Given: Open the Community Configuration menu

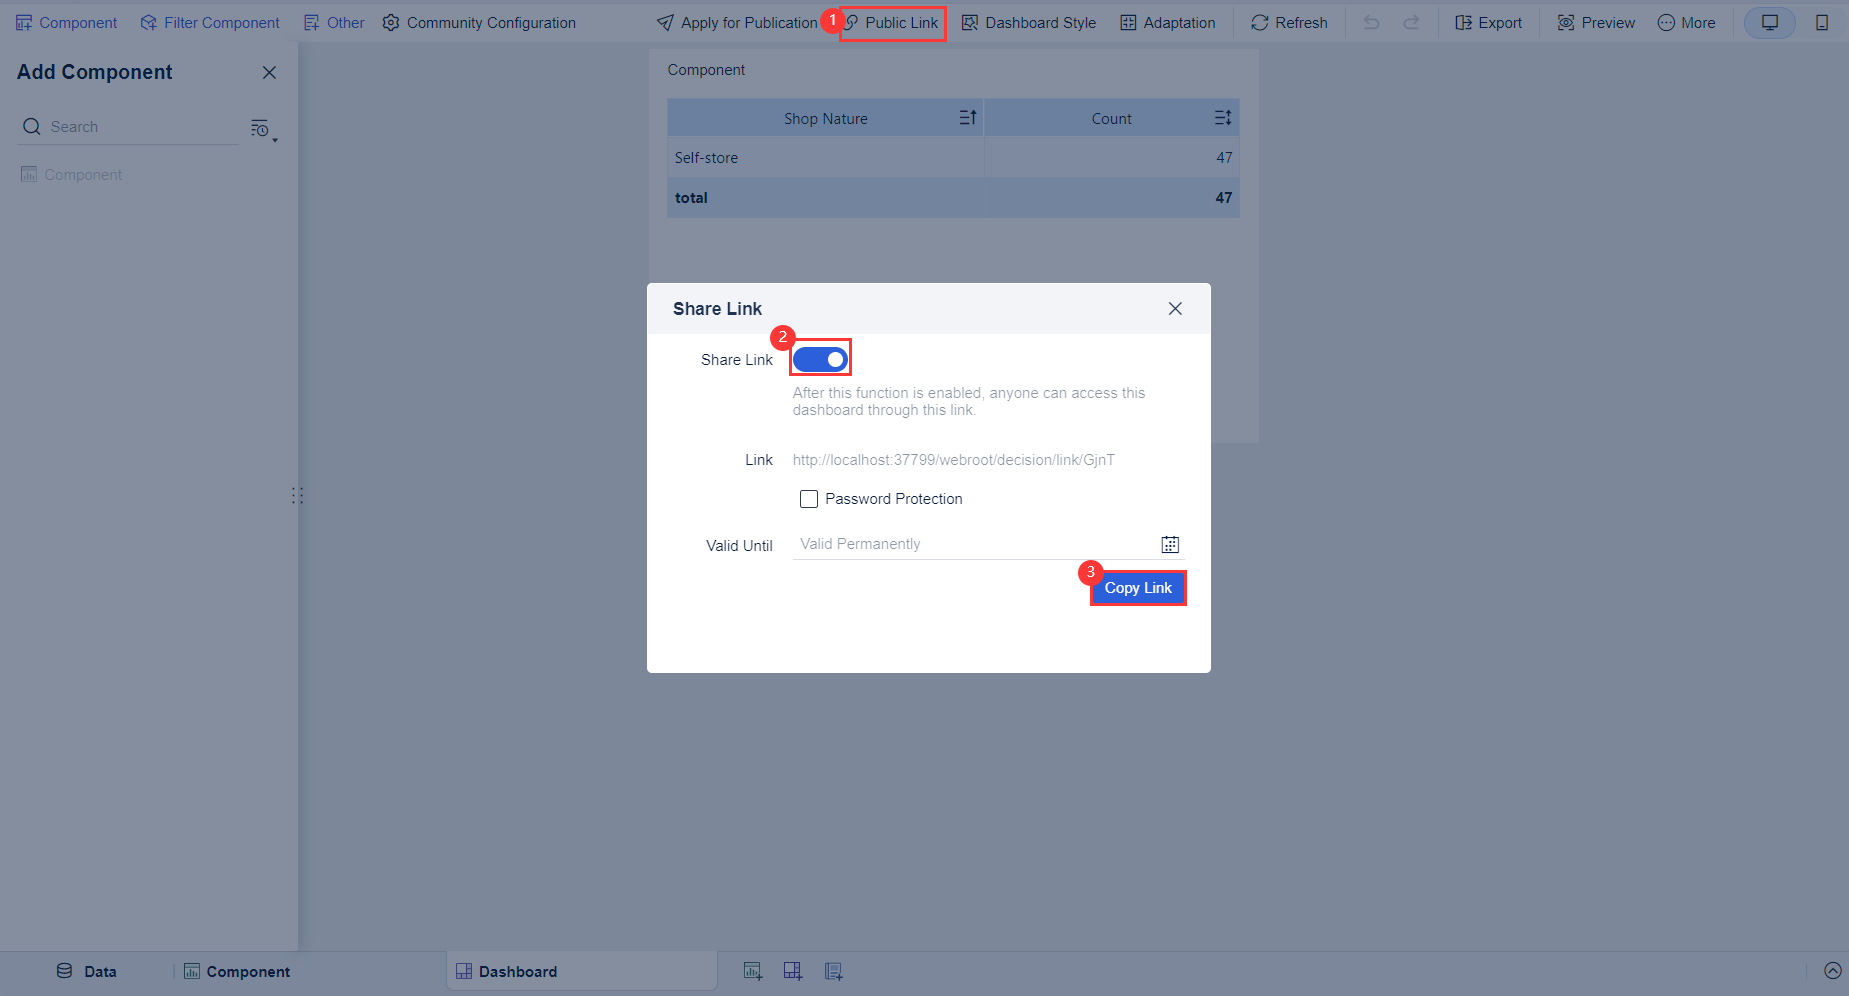Looking at the screenshot, I should coord(479,22).
